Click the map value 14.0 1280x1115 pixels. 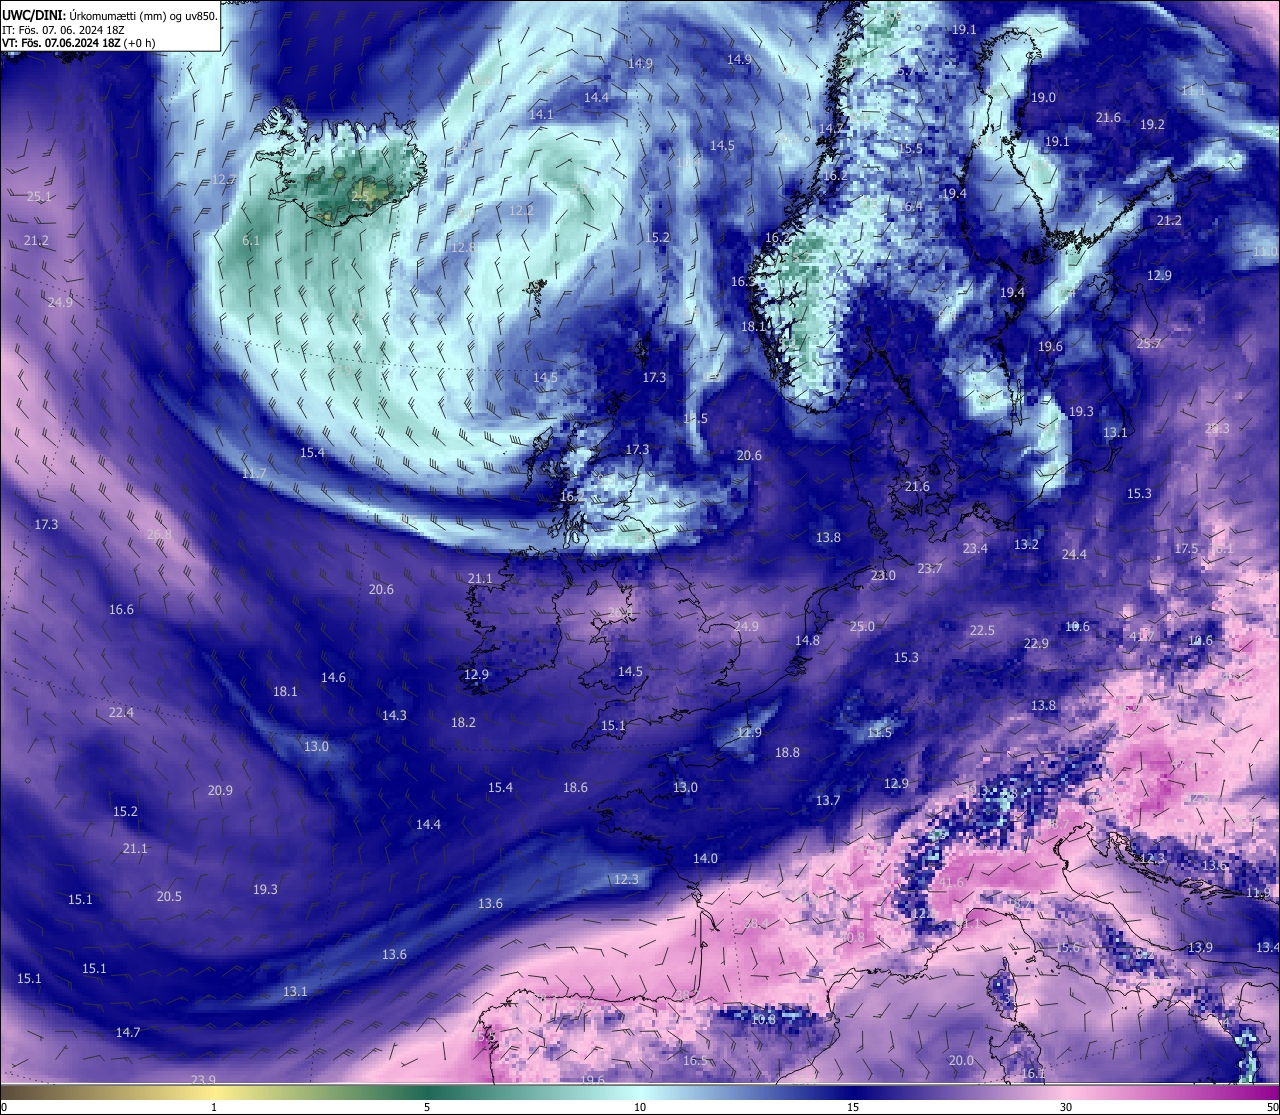click(x=705, y=859)
